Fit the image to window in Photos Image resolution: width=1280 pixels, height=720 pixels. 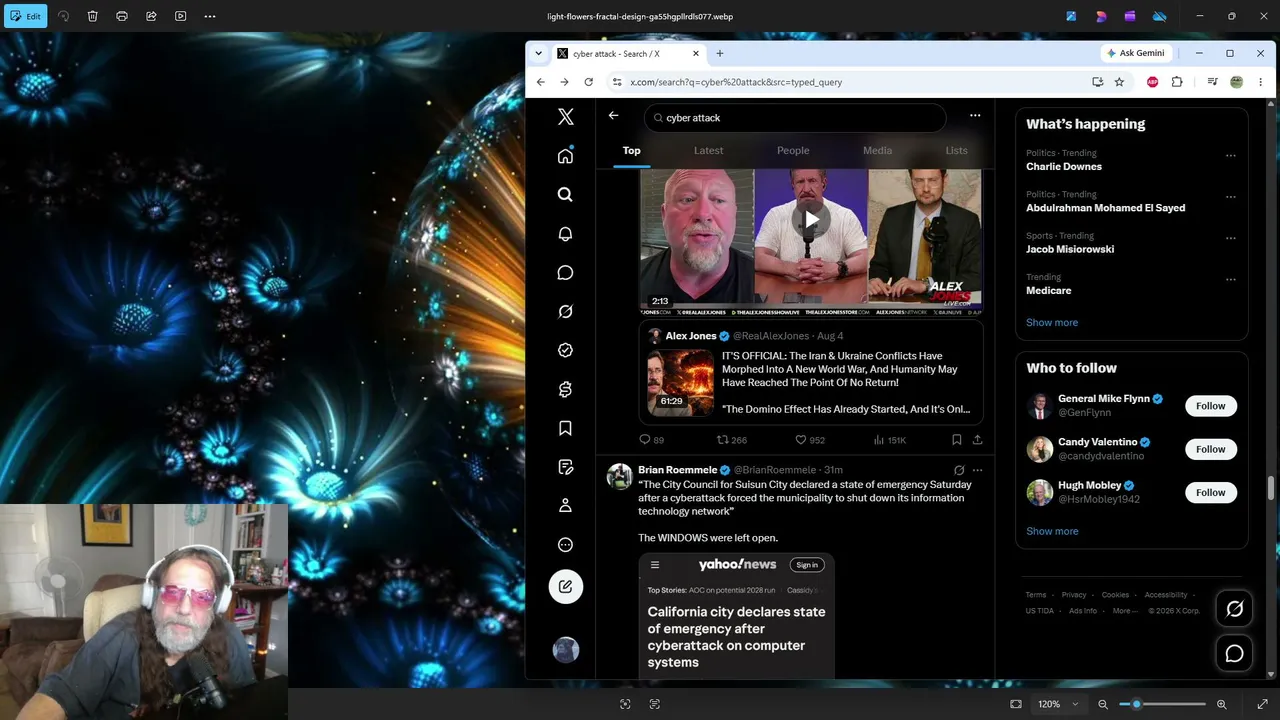tap(1016, 704)
